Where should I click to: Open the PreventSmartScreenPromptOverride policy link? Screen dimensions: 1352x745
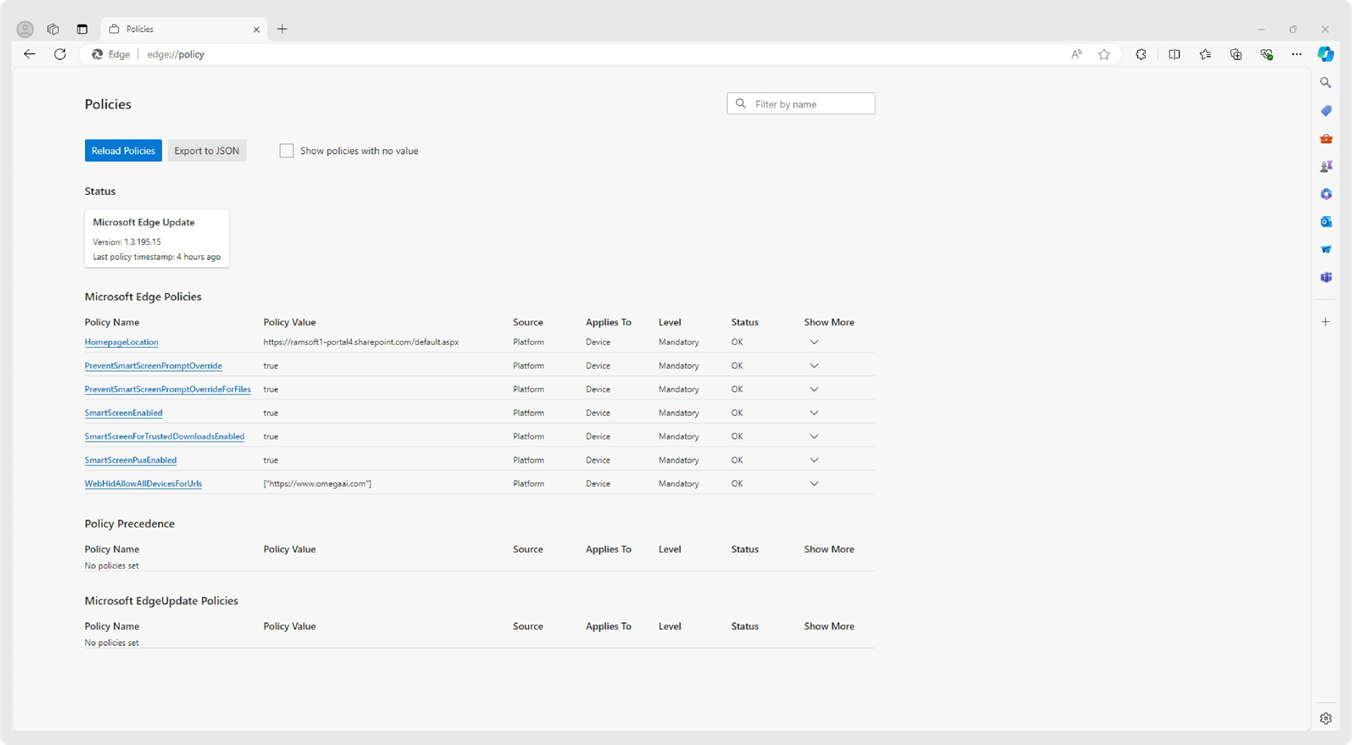pyautogui.click(x=153, y=366)
